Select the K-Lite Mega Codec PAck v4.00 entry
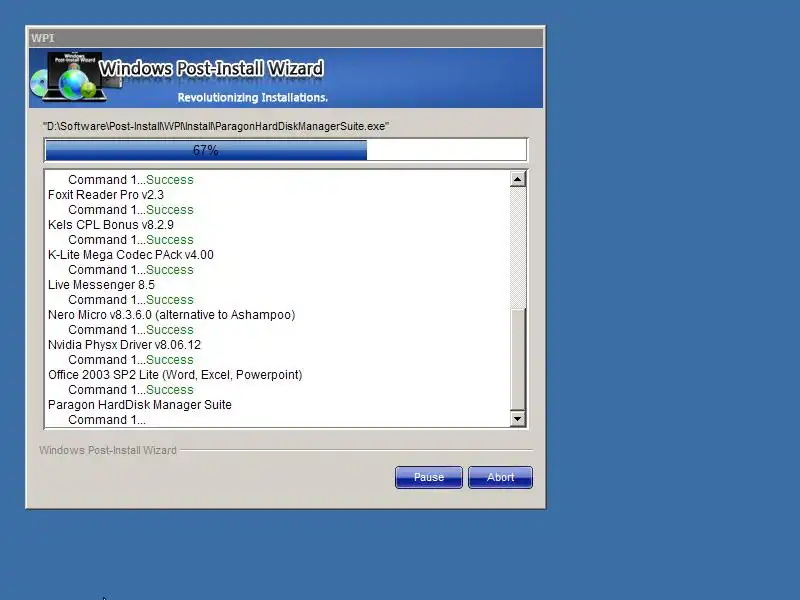Screen dimensions: 800x600 click(x=131, y=255)
